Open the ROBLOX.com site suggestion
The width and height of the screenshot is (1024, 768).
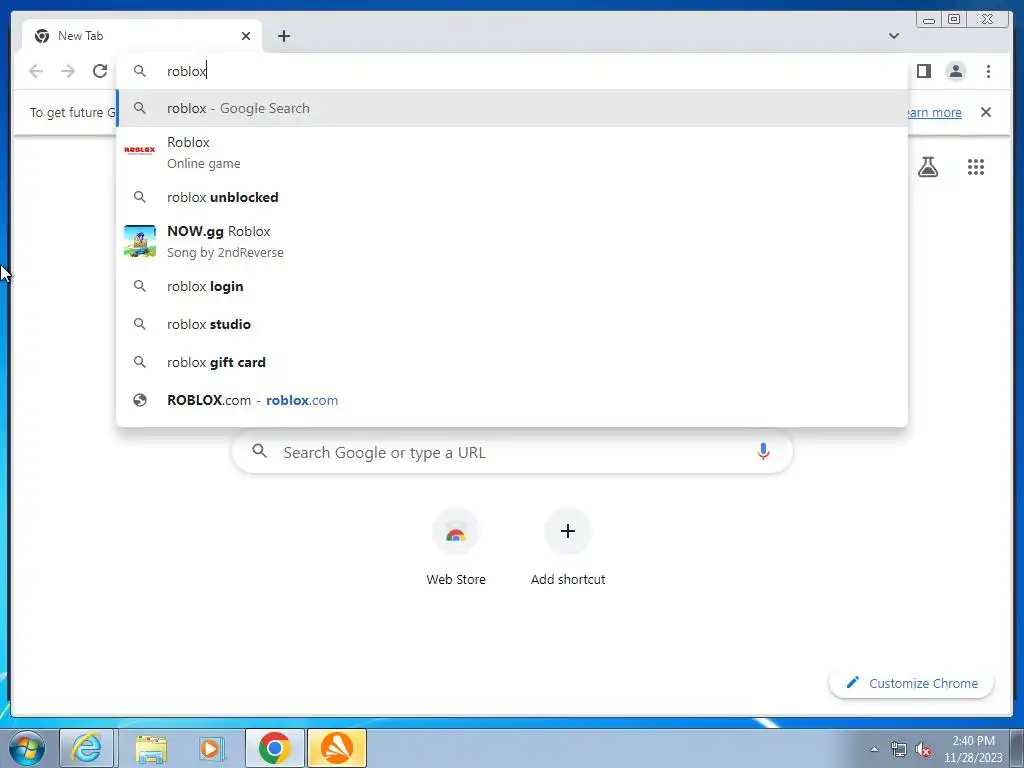512,400
